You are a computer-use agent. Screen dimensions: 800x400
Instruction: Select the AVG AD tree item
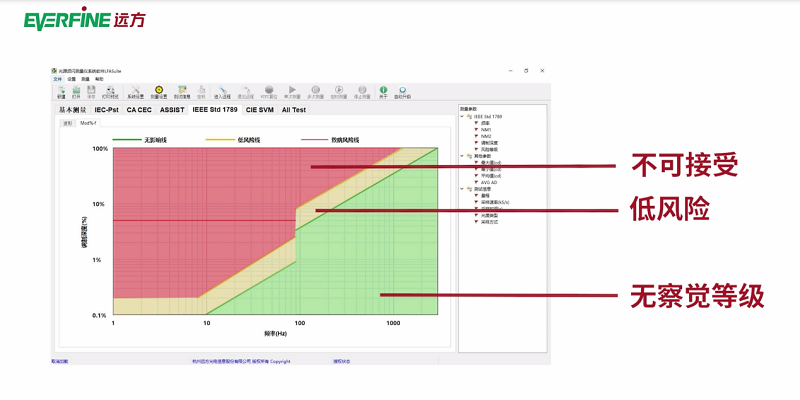487,181
